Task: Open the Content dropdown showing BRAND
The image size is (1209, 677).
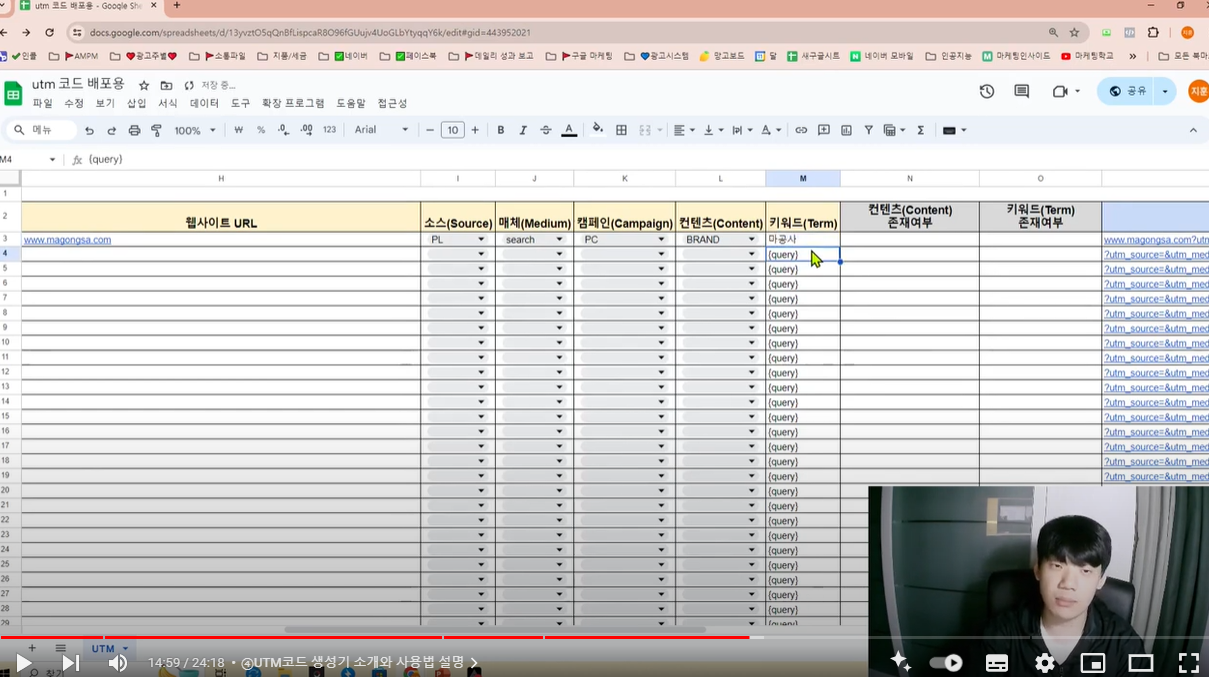Action: (x=720, y=239)
